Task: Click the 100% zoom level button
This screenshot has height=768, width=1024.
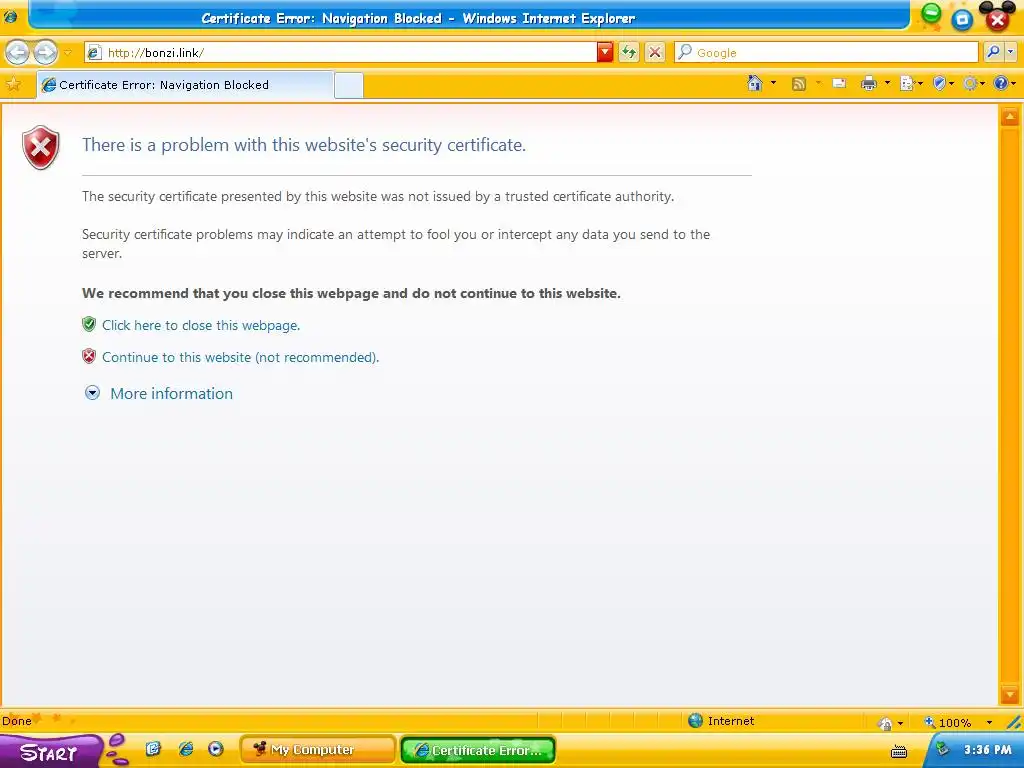Action: (948, 722)
